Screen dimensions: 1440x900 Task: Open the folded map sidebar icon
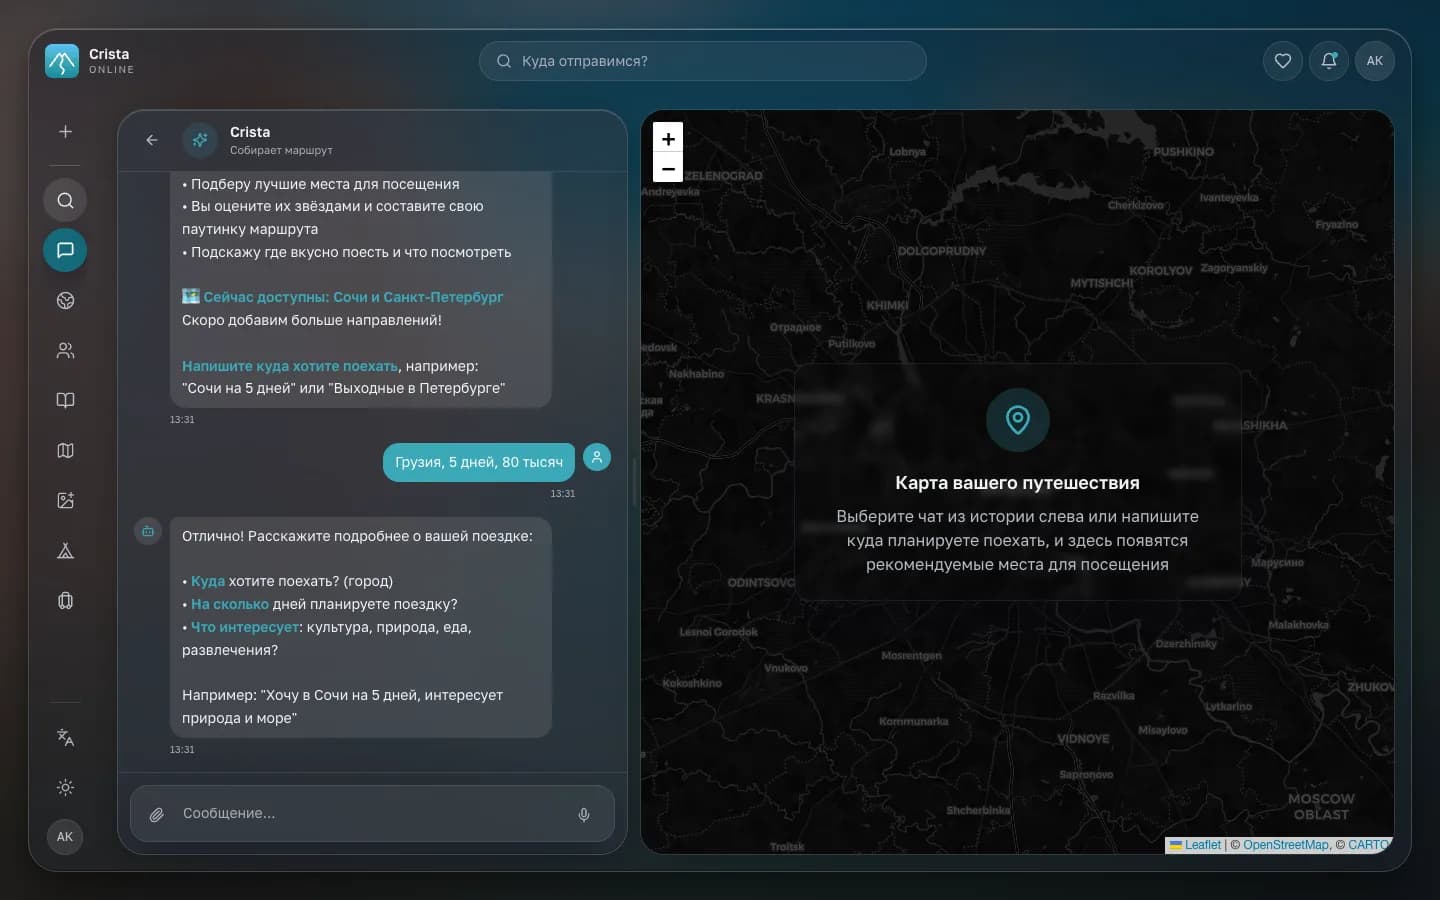(x=65, y=450)
